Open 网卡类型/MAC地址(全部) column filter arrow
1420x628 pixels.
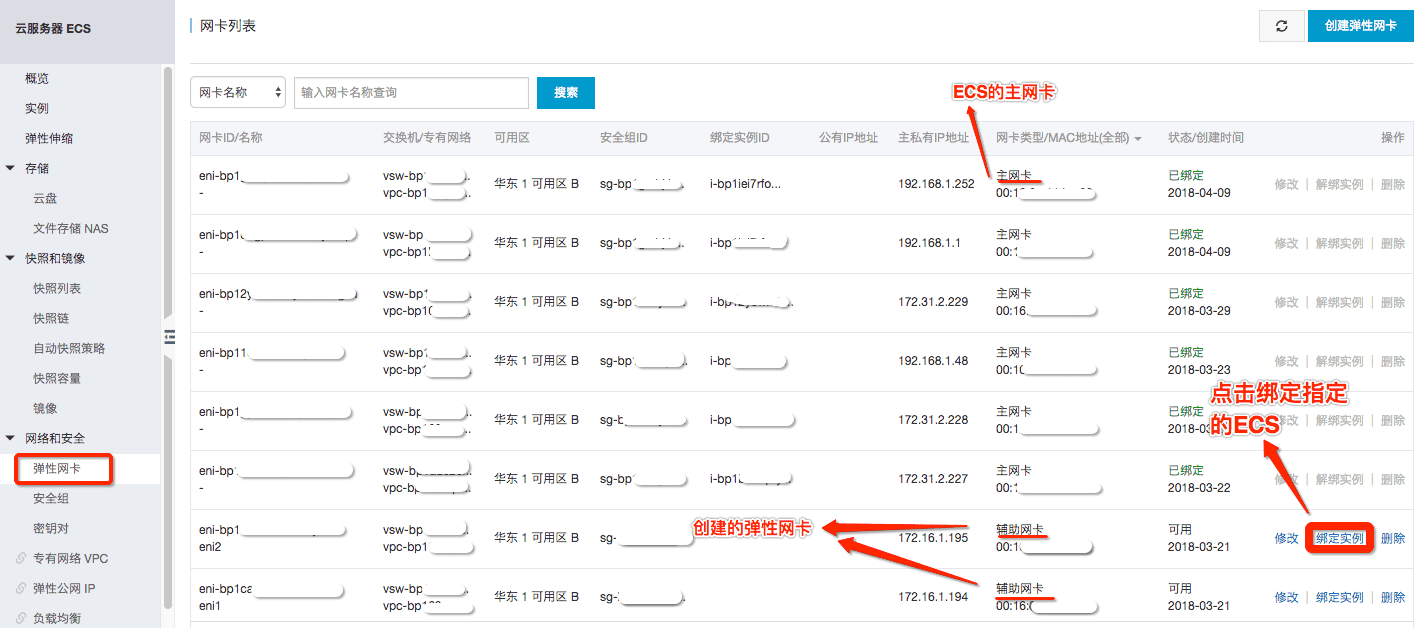coord(1137,139)
